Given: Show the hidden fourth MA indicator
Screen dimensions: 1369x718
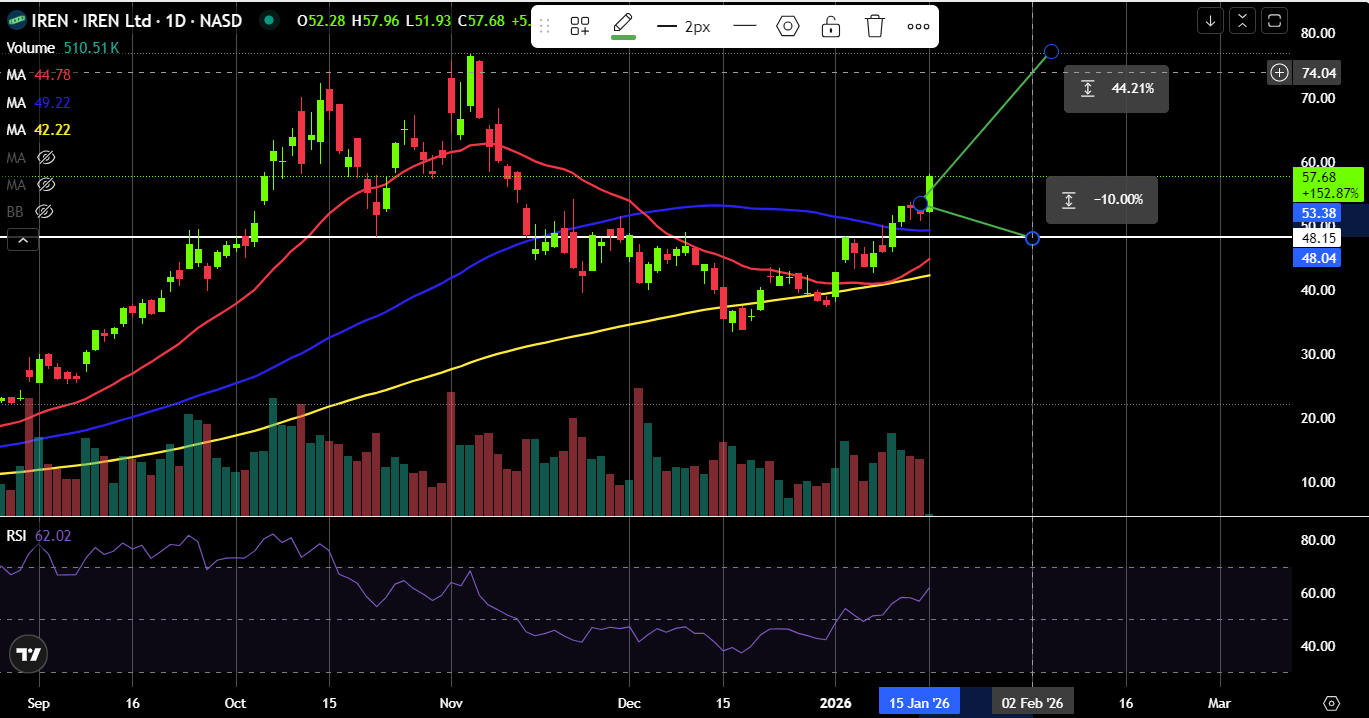Looking at the screenshot, I should tap(45, 158).
